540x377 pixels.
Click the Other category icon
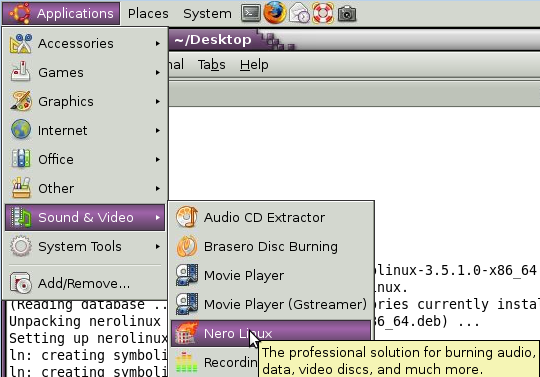21,188
